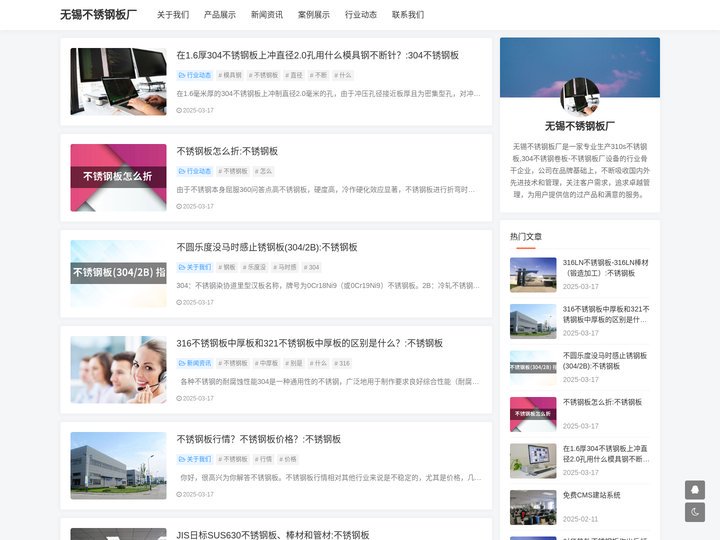Click the round profile avatar in sidebar
This screenshot has width=720, height=540.
(x=580, y=97)
